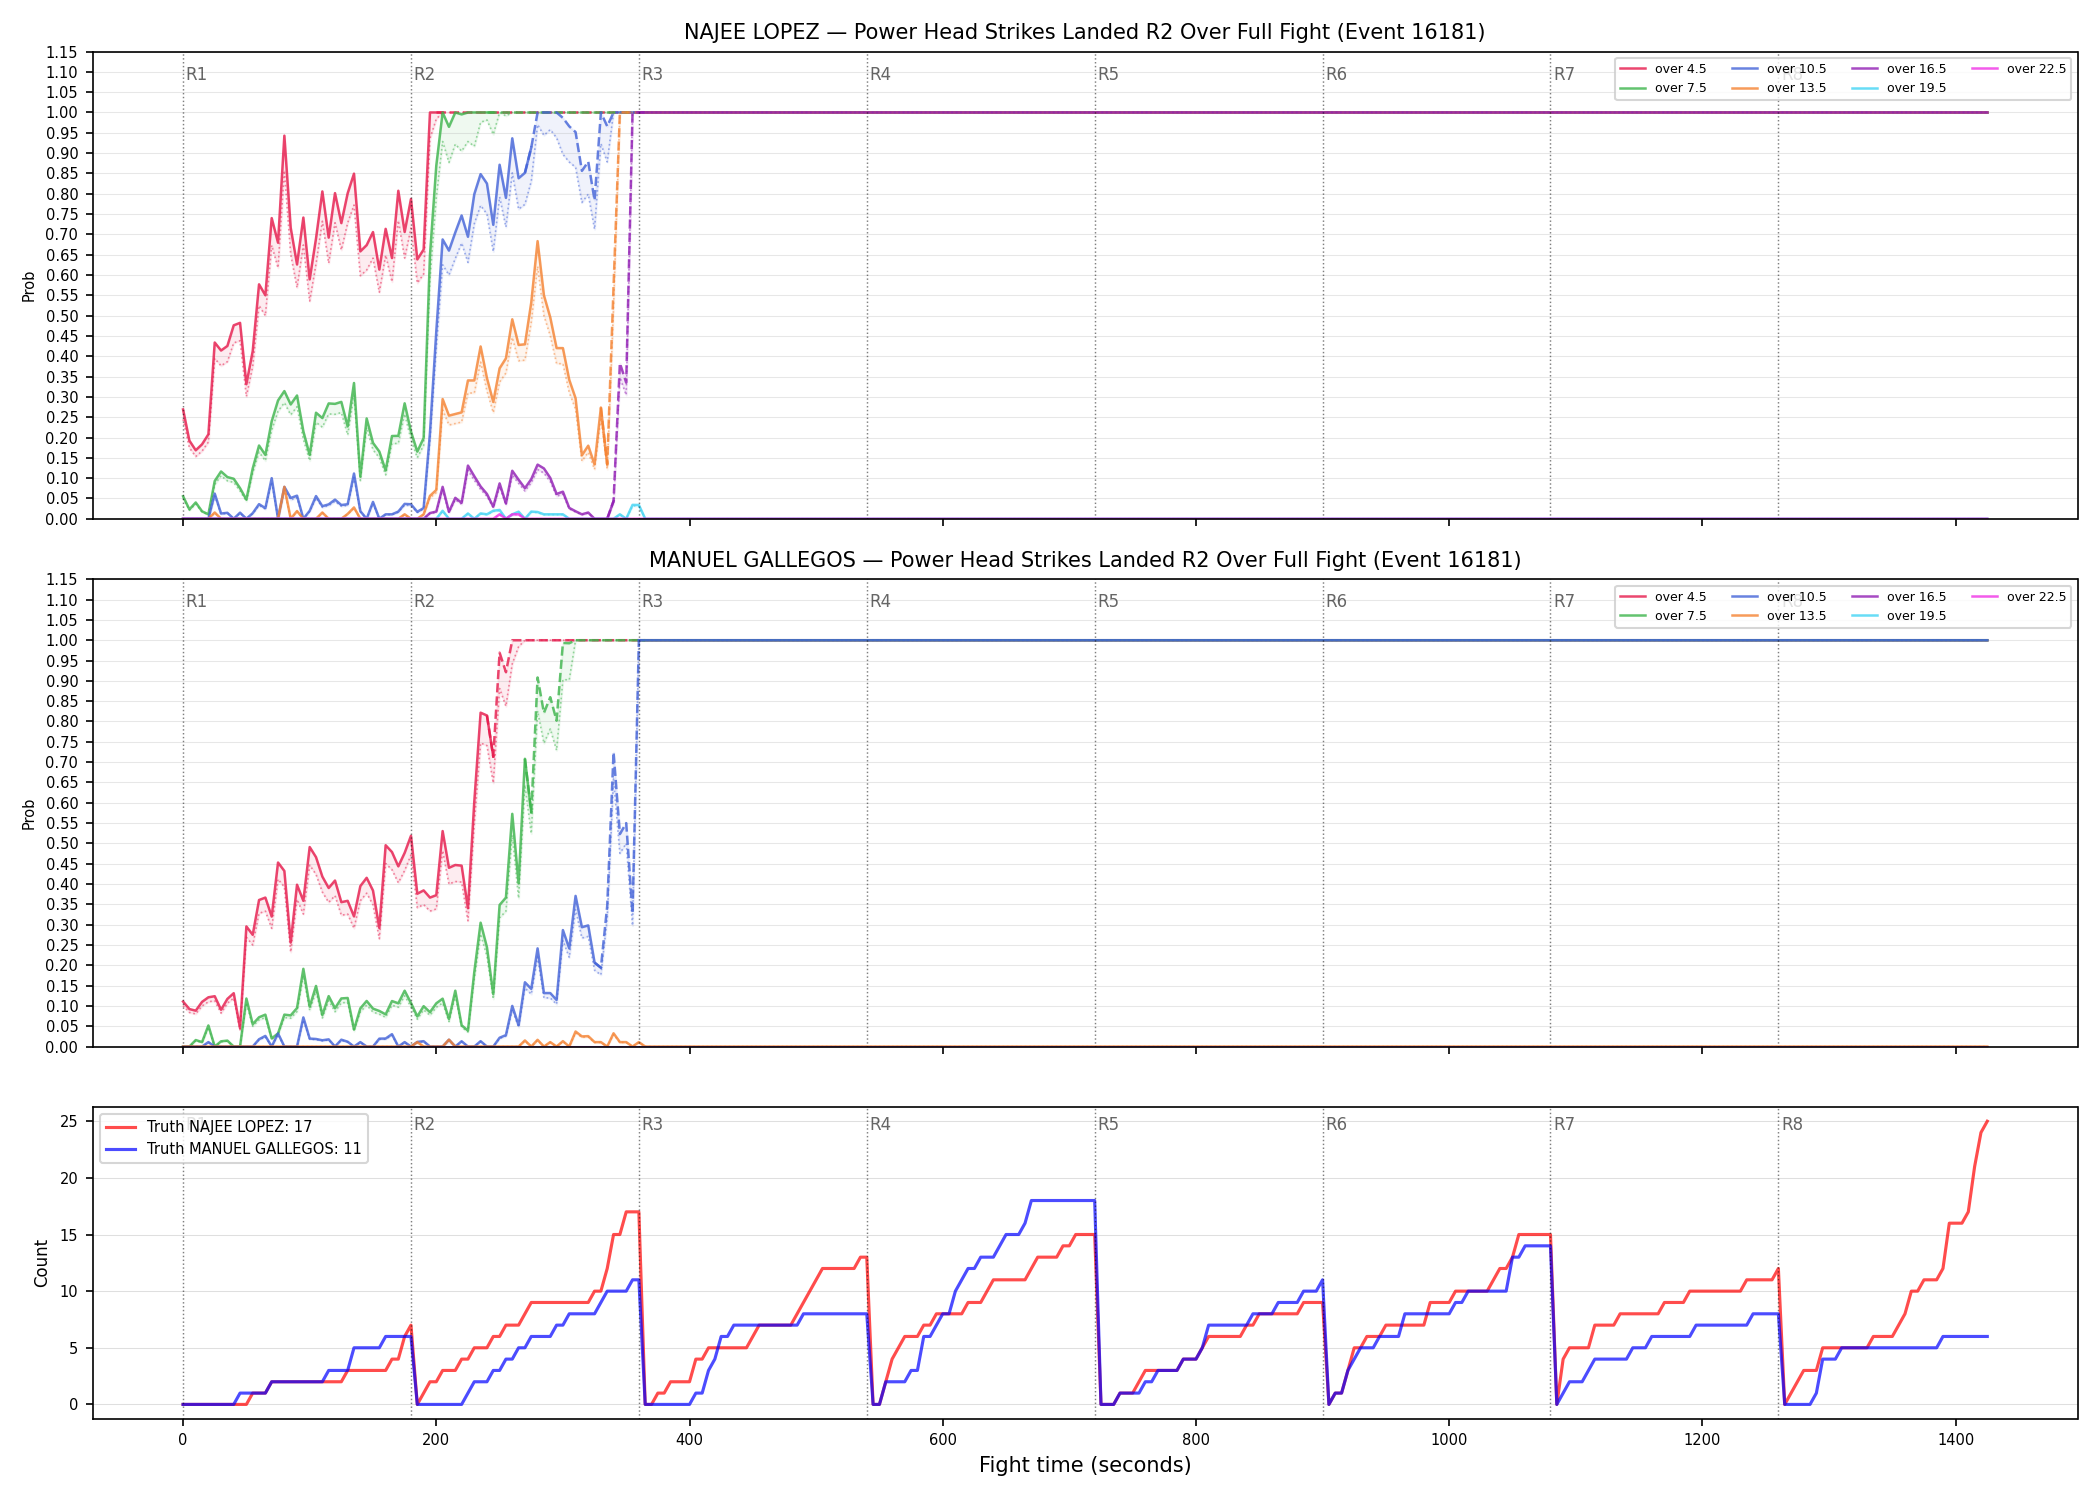Screen dimensions: 2100x1500
Task: Click the 200 tick on the x-axis
Action: coord(435,1440)
